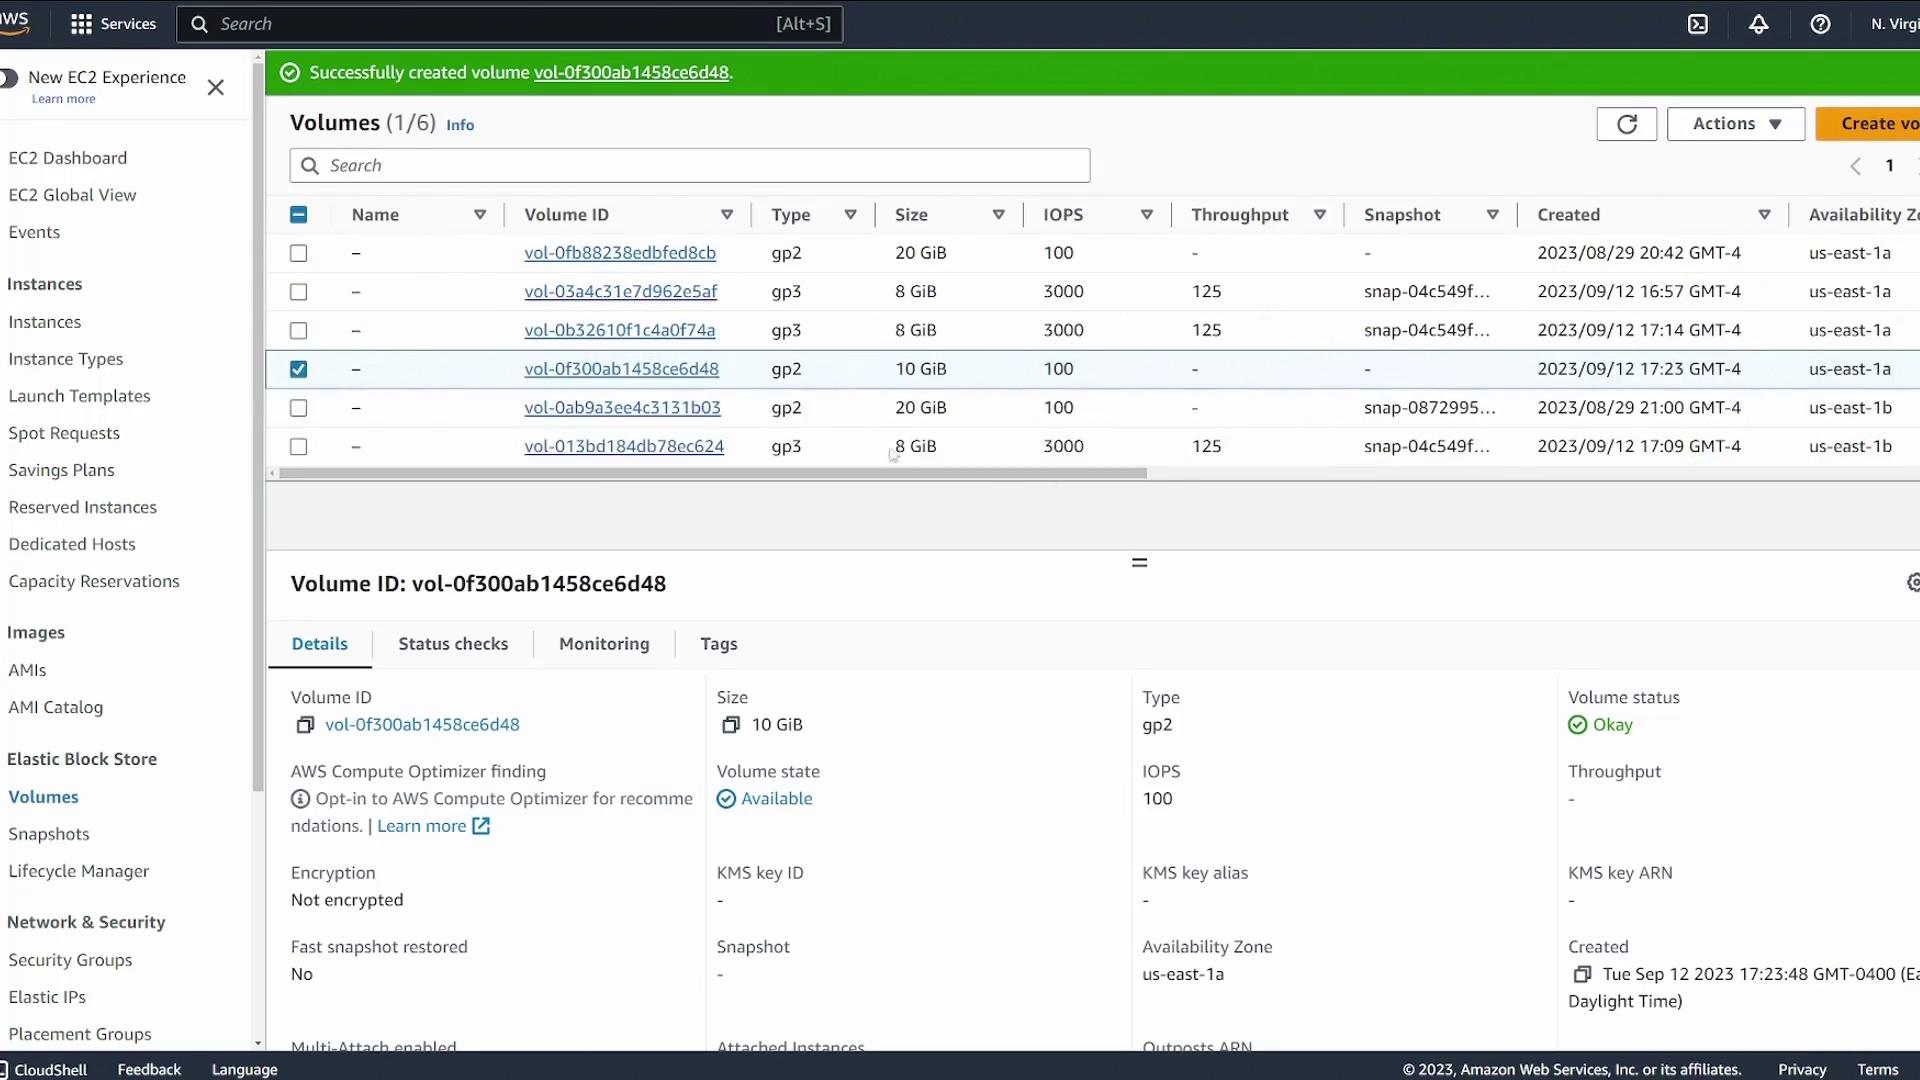1920x1080 pixels.
Task: Open the Created column sort arrow
Action: [1764, 215]
